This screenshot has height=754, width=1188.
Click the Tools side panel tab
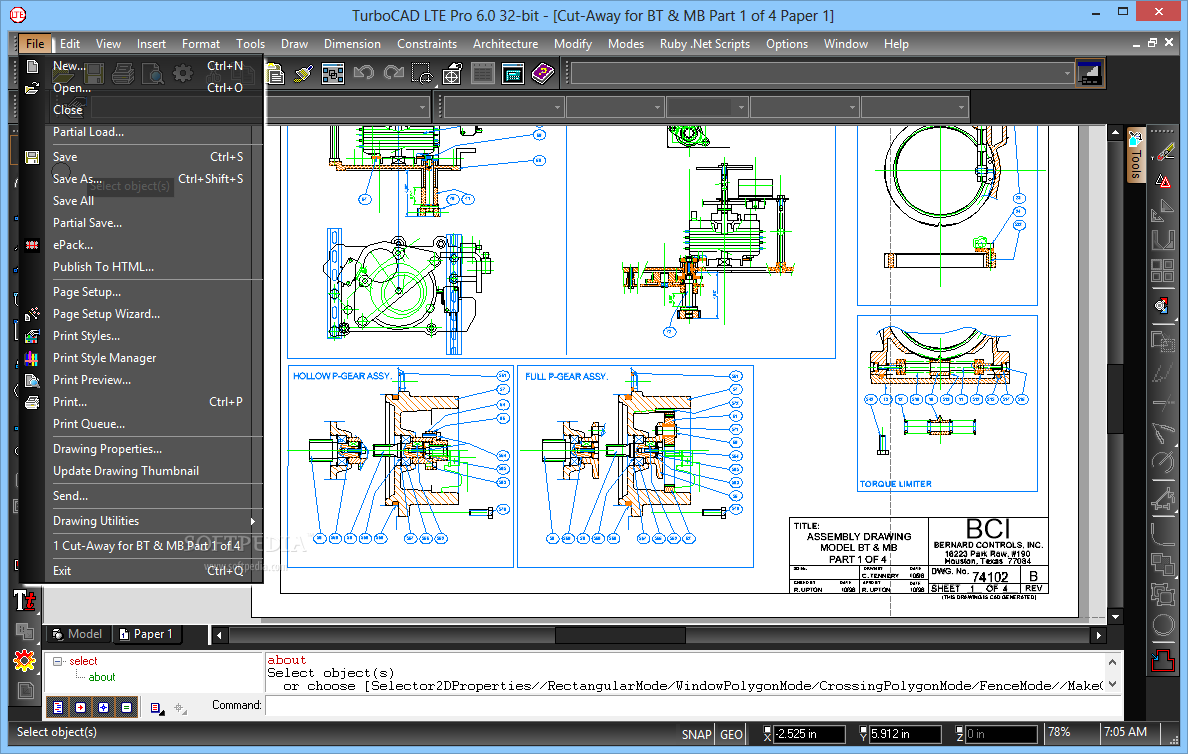click(1135, 156)
